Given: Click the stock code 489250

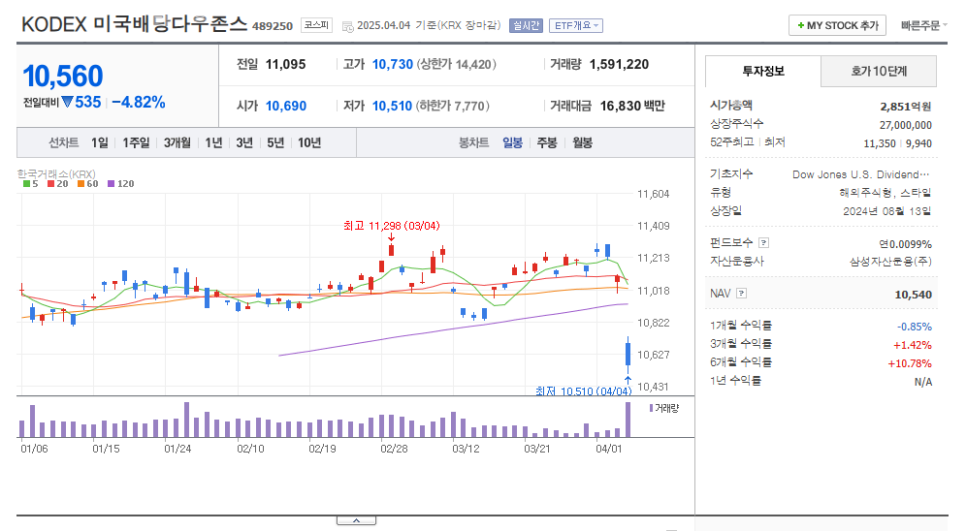Looking at the screenshot, I should (272, 26).
